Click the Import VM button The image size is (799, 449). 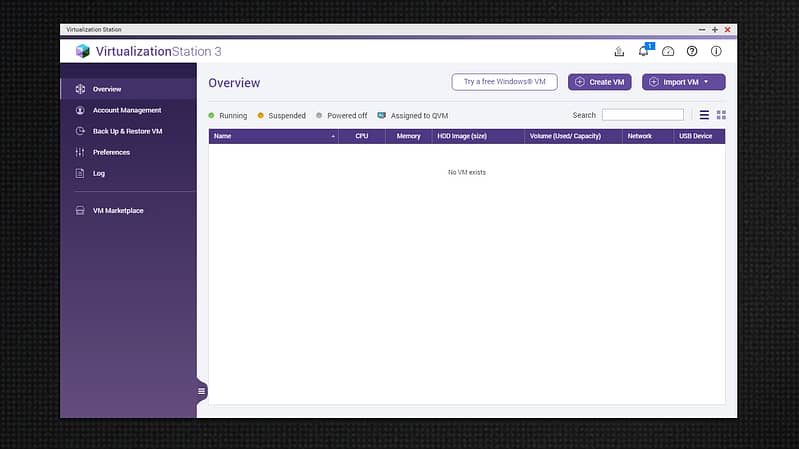pos(684,82)
